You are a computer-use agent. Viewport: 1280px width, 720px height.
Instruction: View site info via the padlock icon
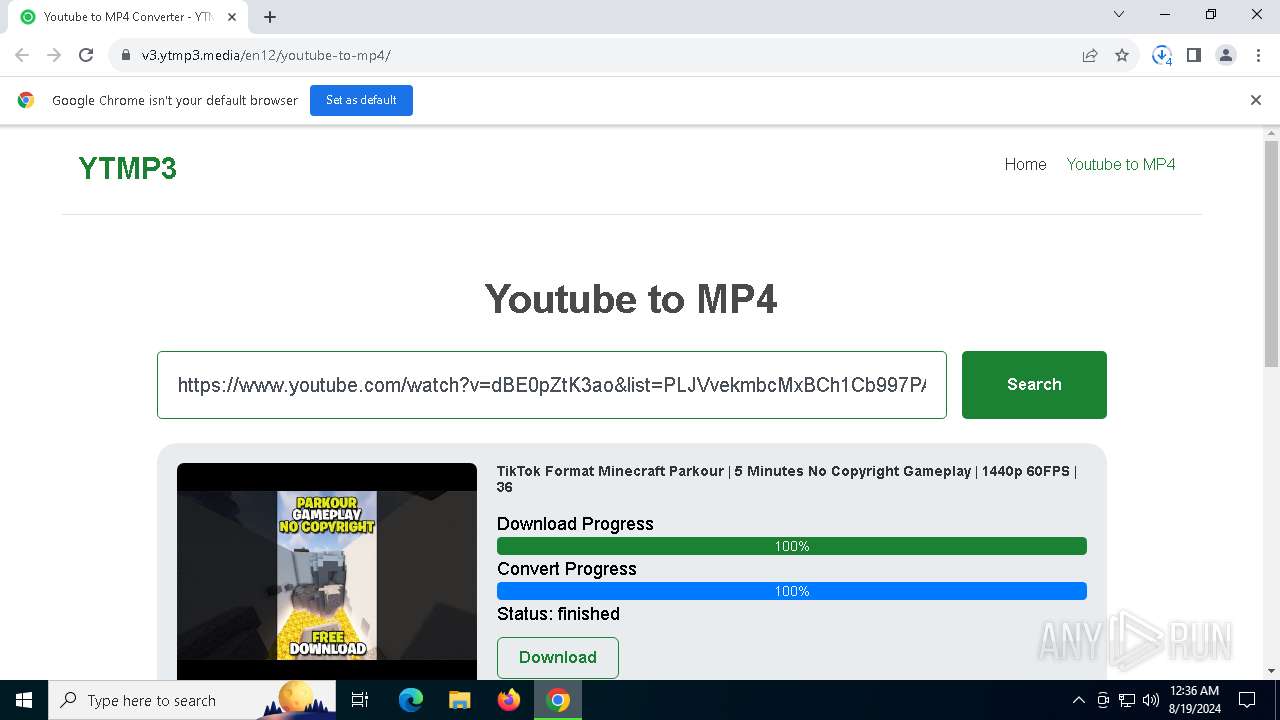point(126,55)
